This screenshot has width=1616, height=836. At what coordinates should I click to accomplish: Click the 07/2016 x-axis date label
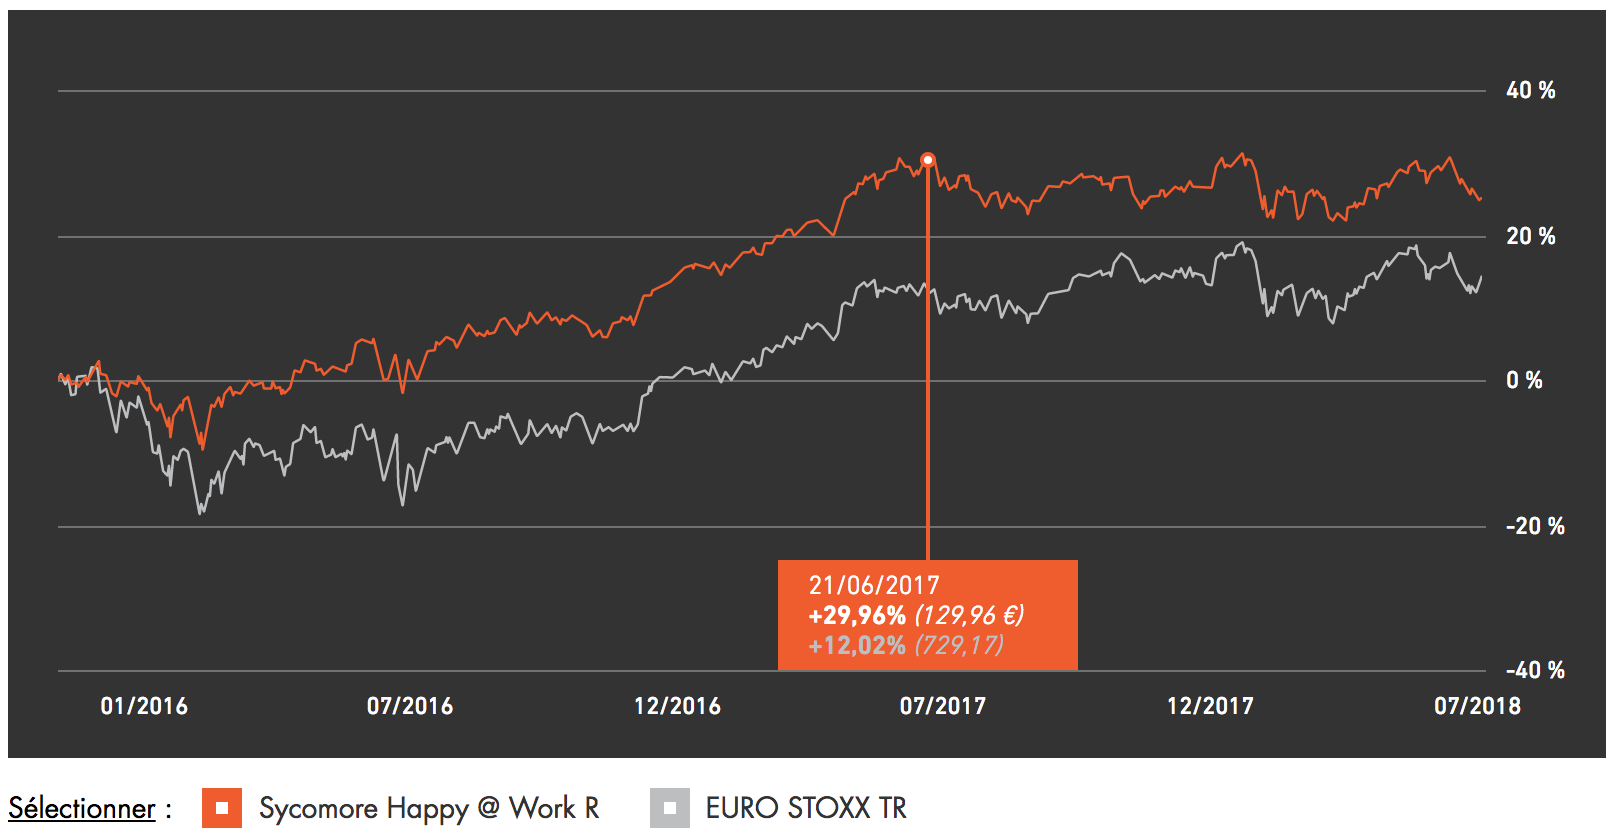410,706
